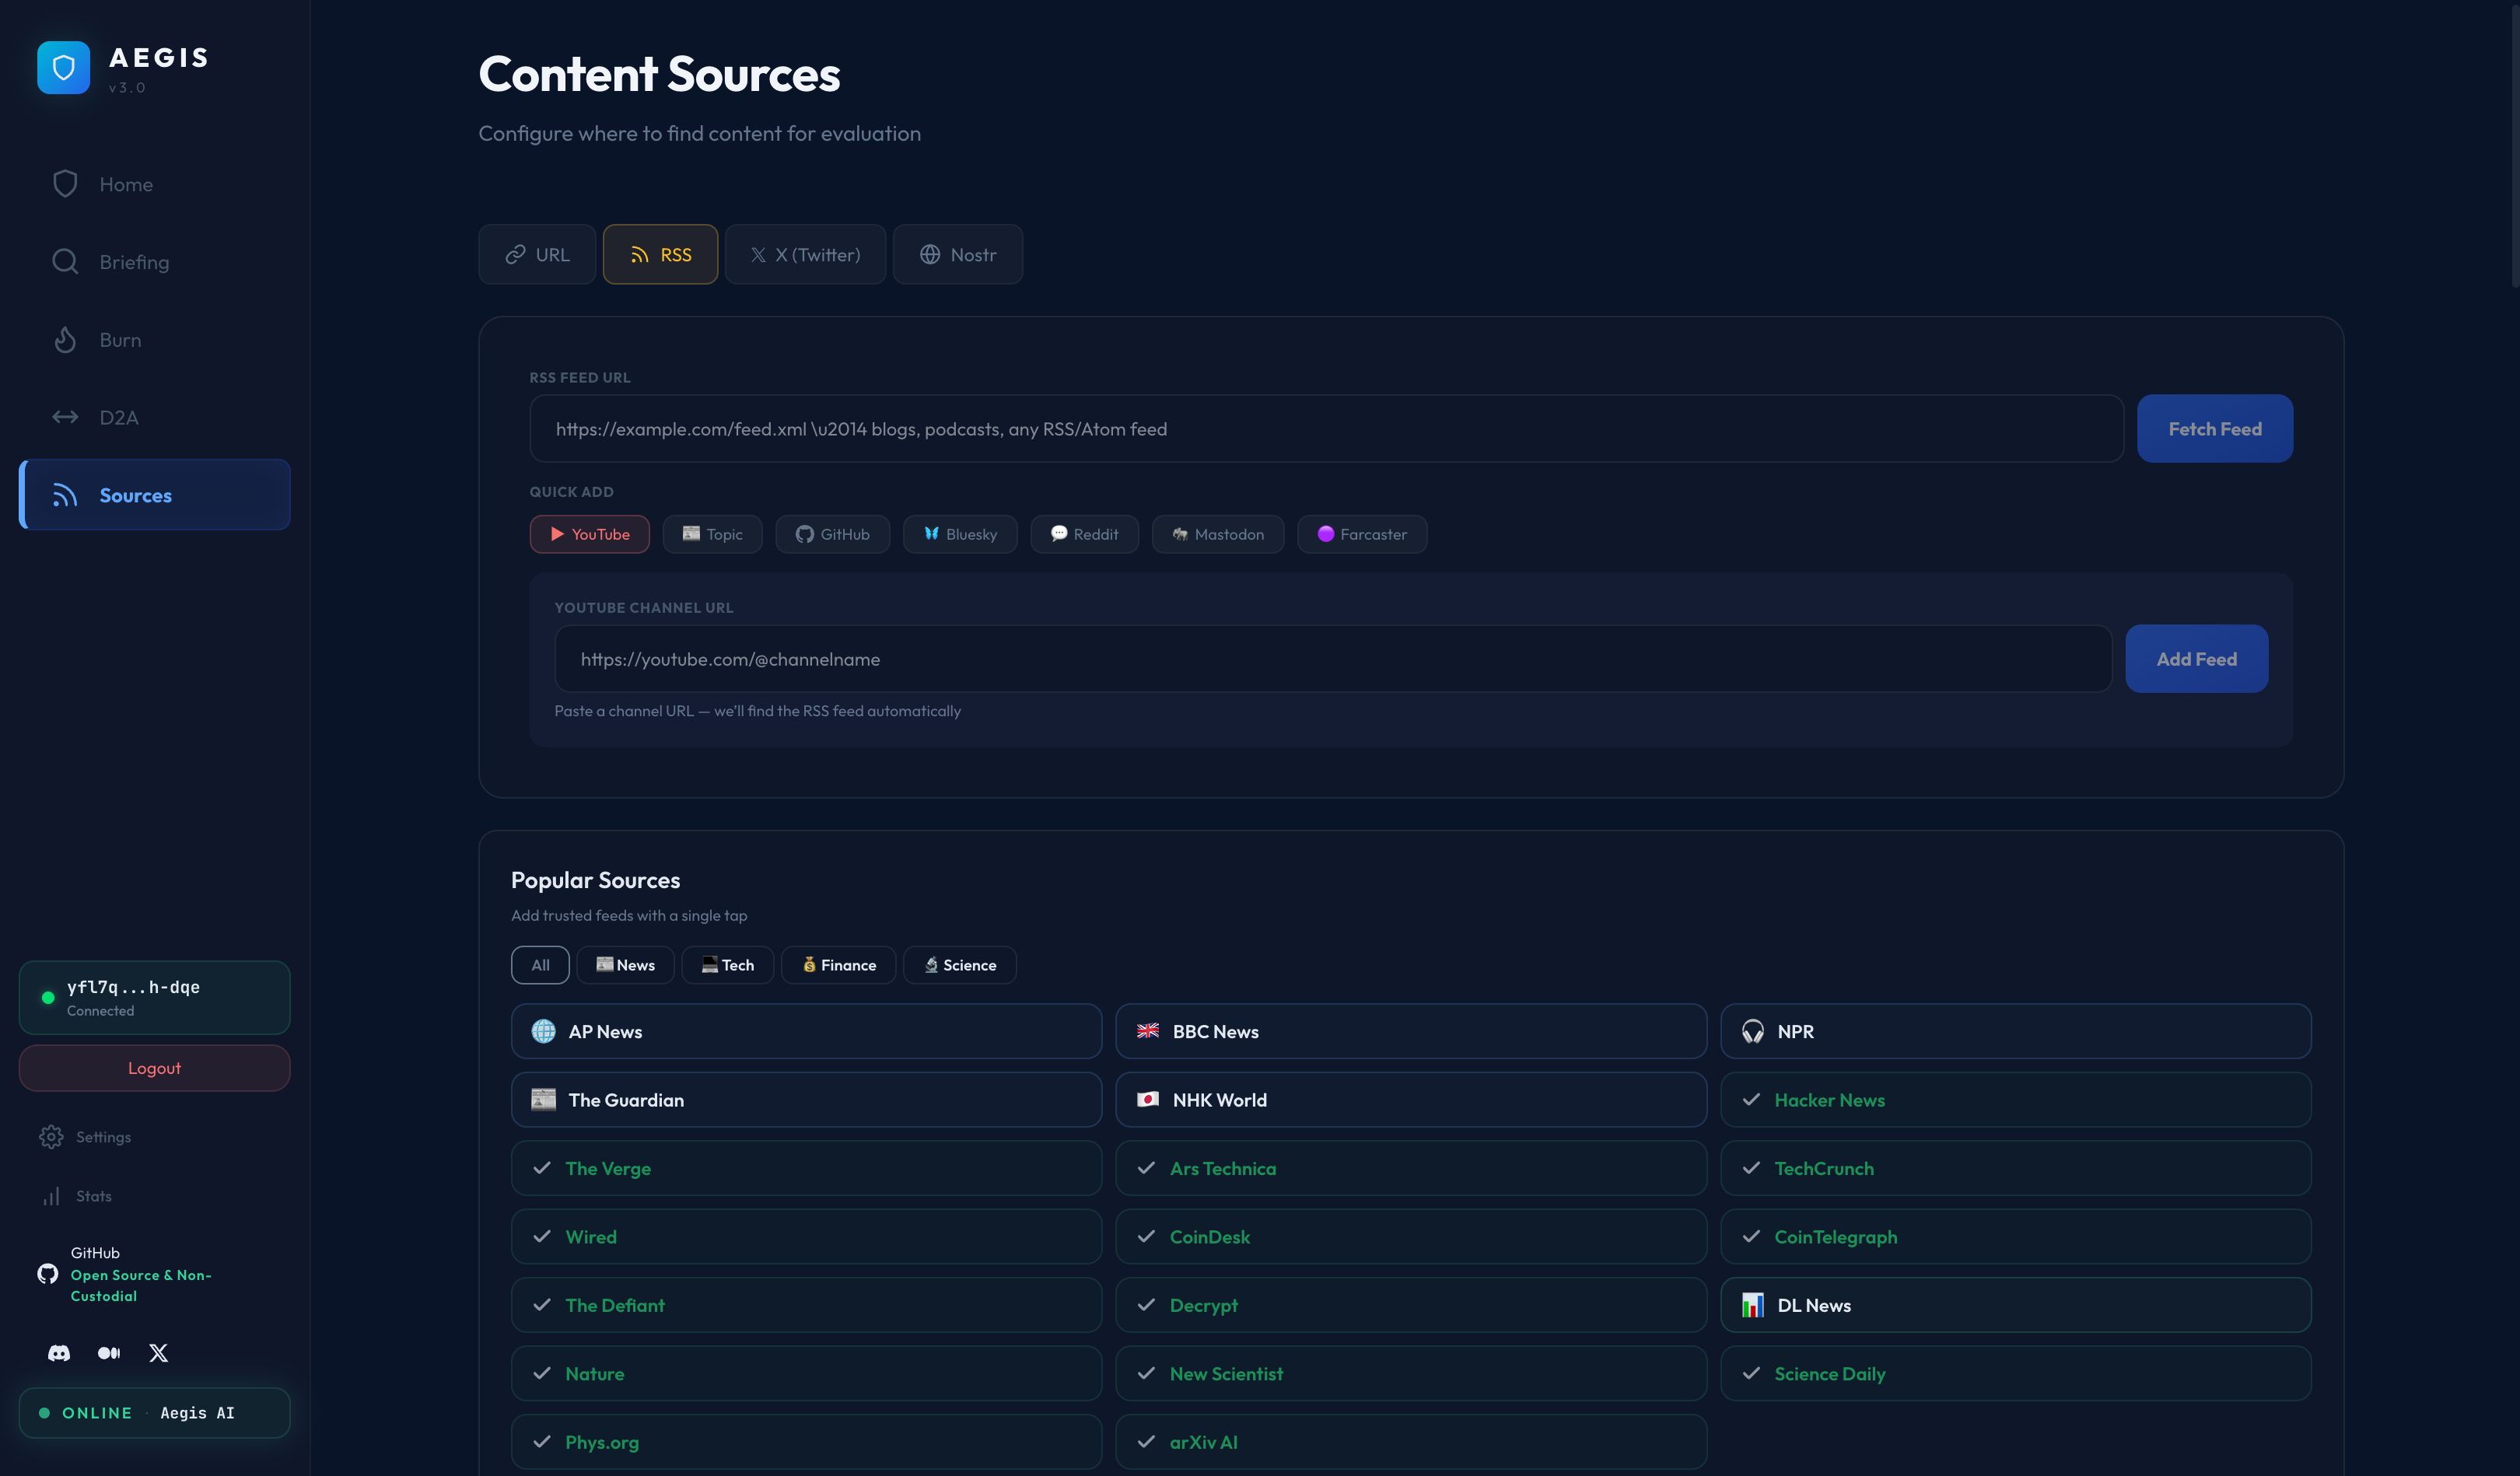Click the X social icon in sidebar

[158, 1353]
